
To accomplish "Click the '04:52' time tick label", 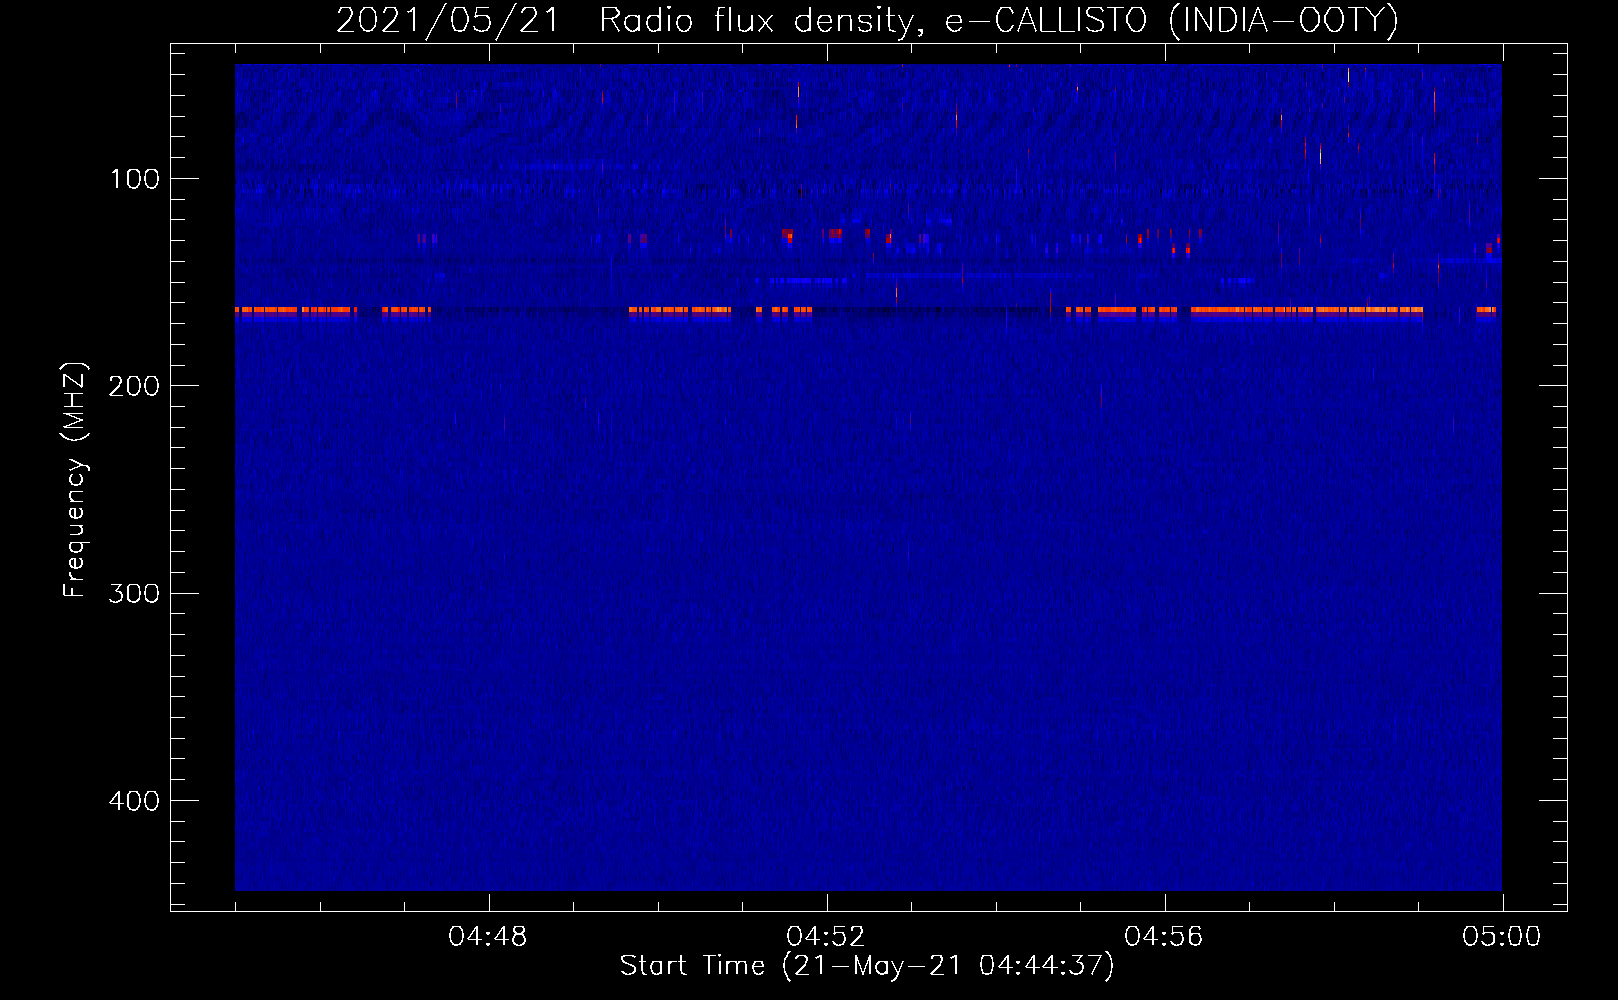I will point(826,937).
